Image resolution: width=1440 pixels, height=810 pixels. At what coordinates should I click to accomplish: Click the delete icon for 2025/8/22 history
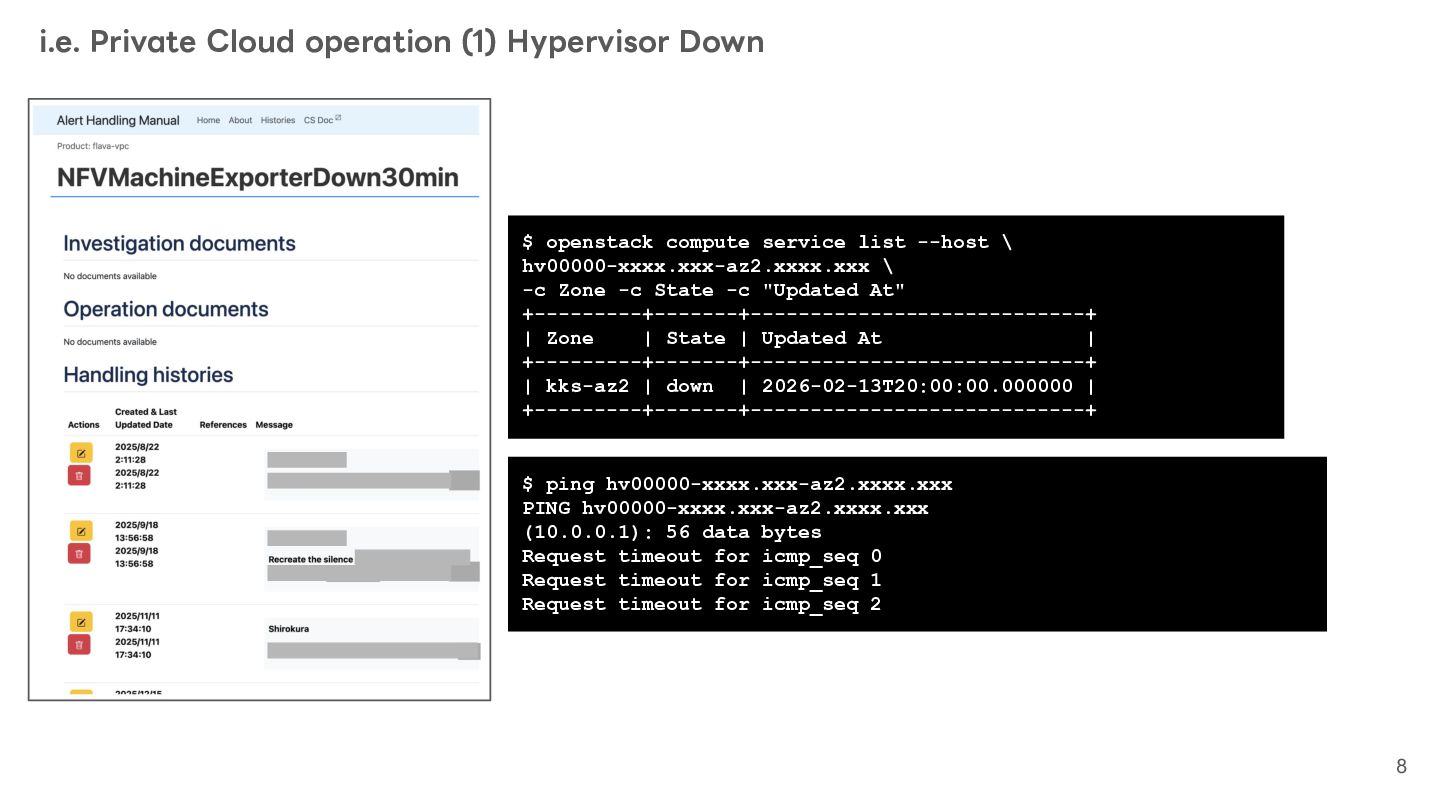80,476
